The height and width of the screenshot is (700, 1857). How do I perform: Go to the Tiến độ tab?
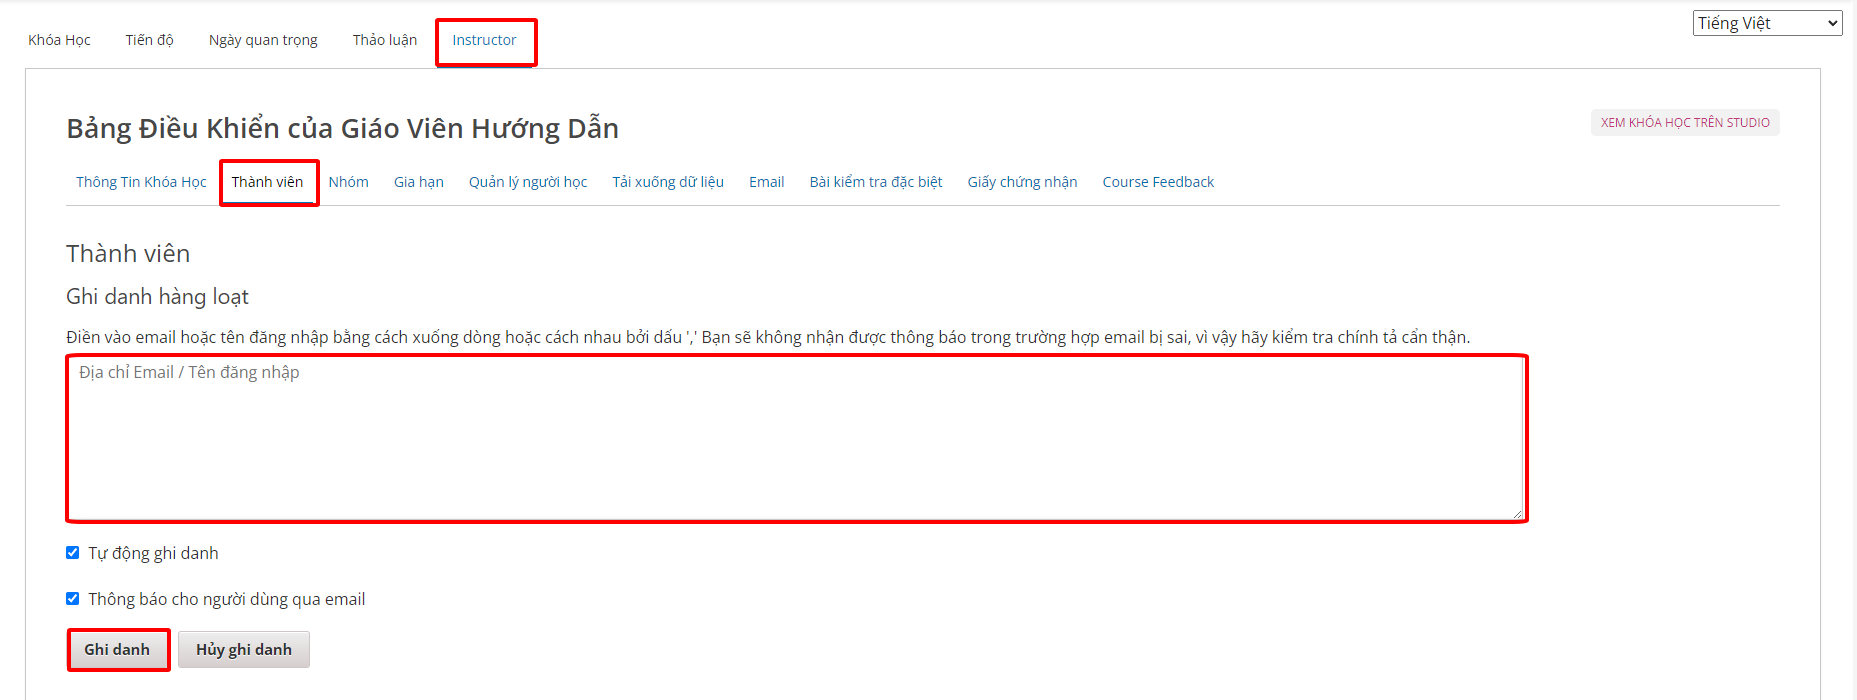click(149, 40)
